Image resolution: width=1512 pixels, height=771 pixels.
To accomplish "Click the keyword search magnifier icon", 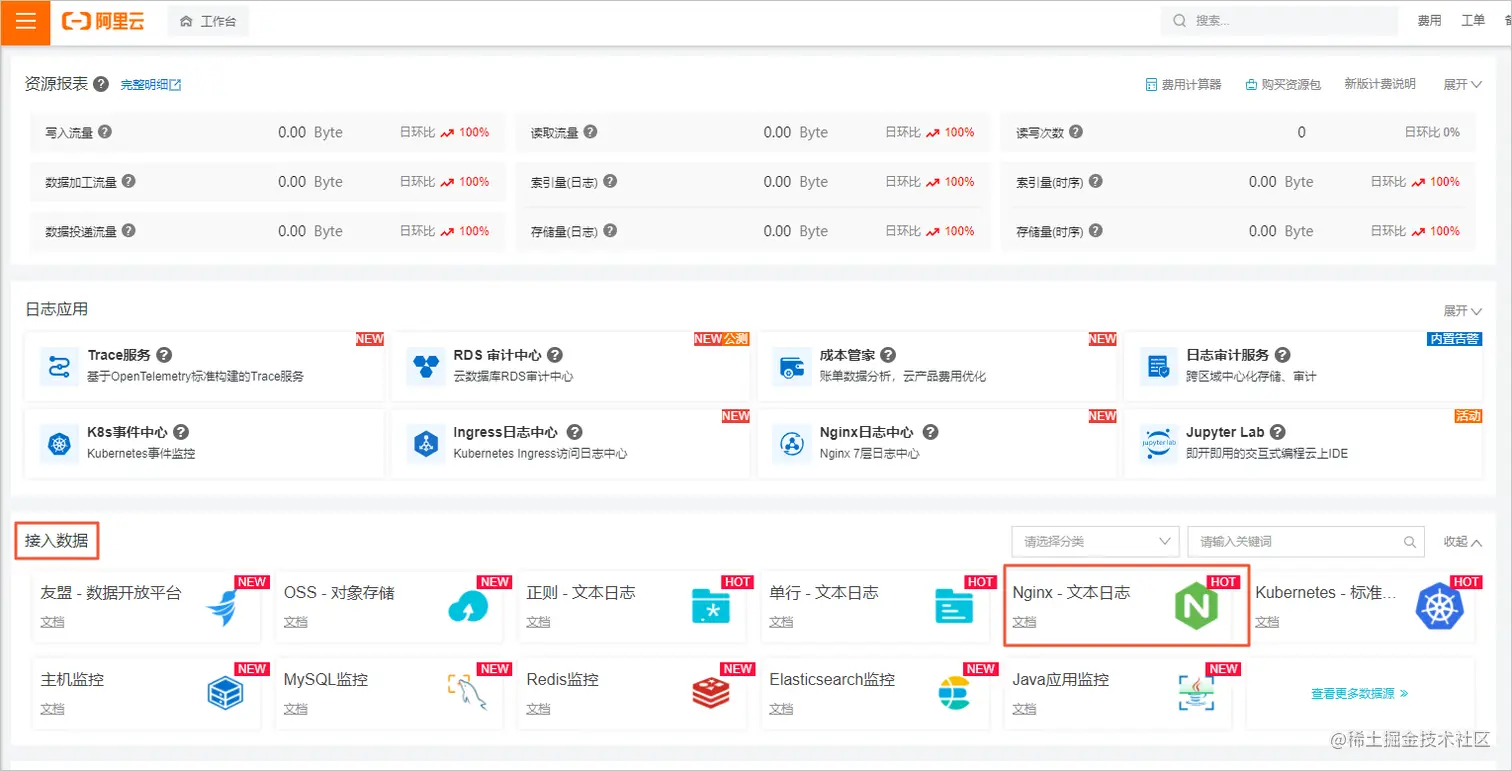I will click(1410, 542).
